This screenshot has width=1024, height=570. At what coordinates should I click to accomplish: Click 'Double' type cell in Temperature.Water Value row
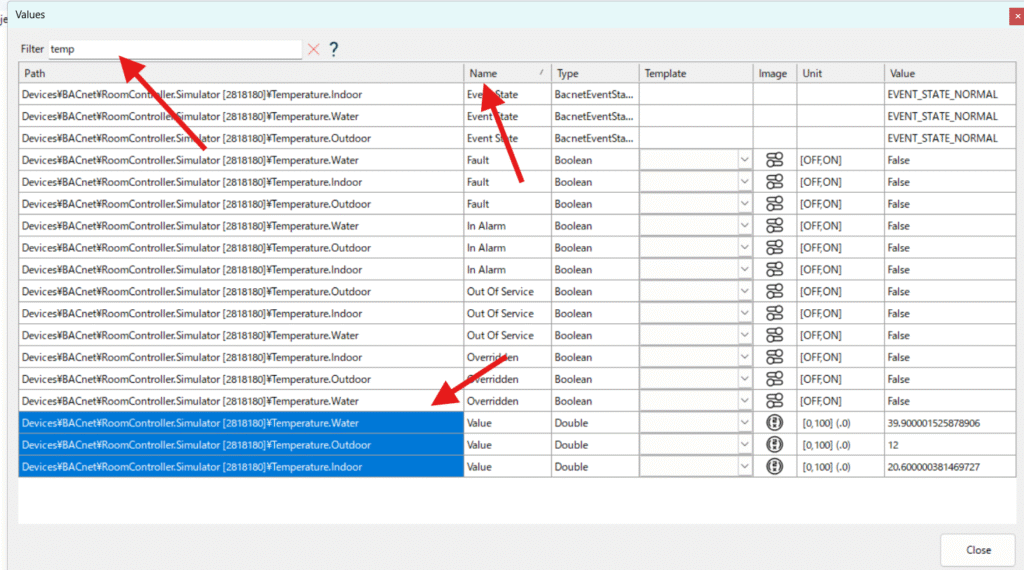[595, 423]
